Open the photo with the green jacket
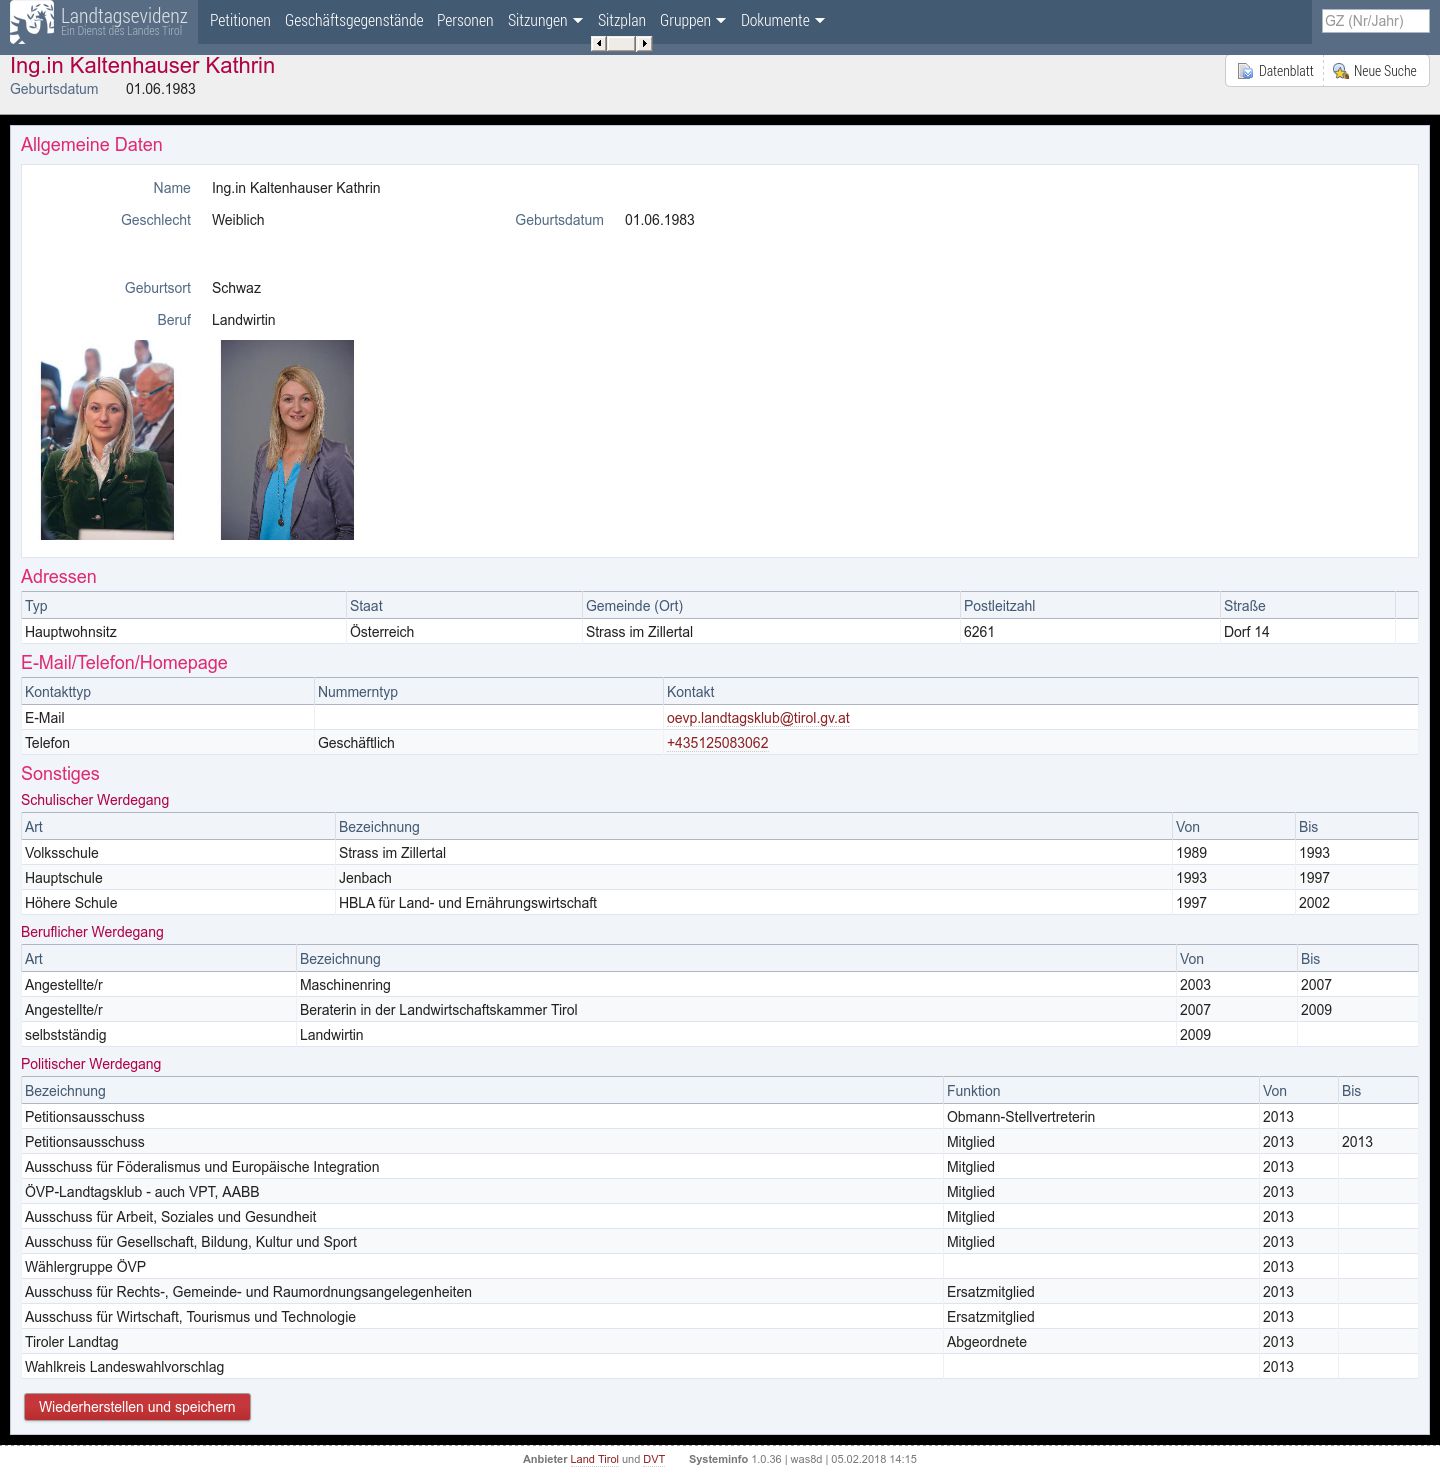This screenshot has width=1440, height=1474. tap(107, 440)
